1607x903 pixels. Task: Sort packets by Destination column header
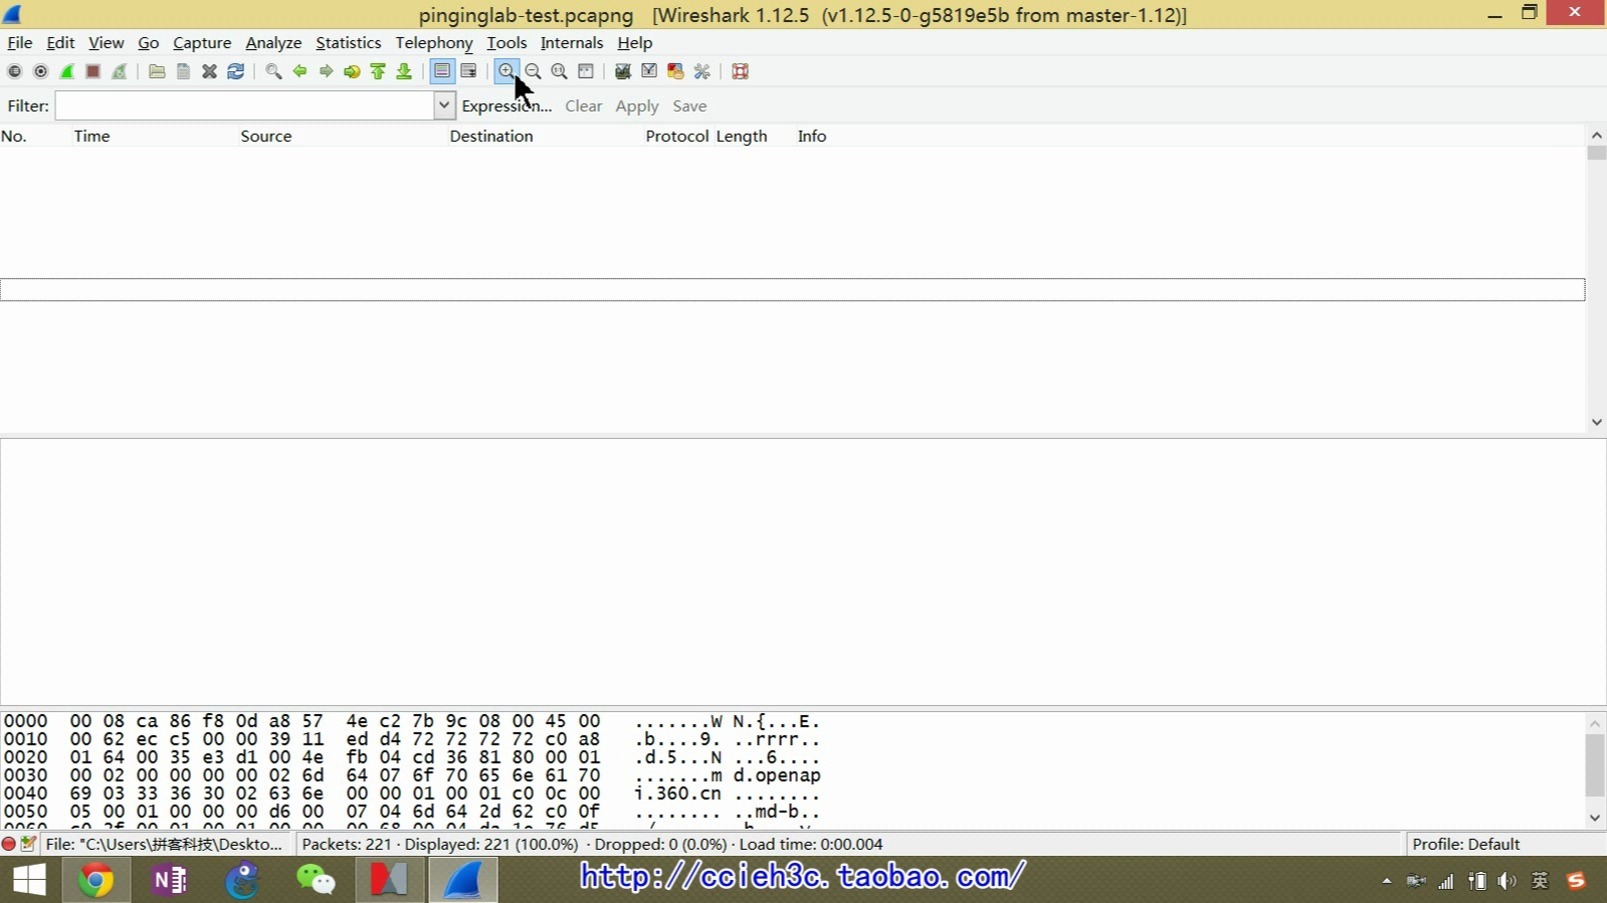pyautogui.click(x=491, y=136)
